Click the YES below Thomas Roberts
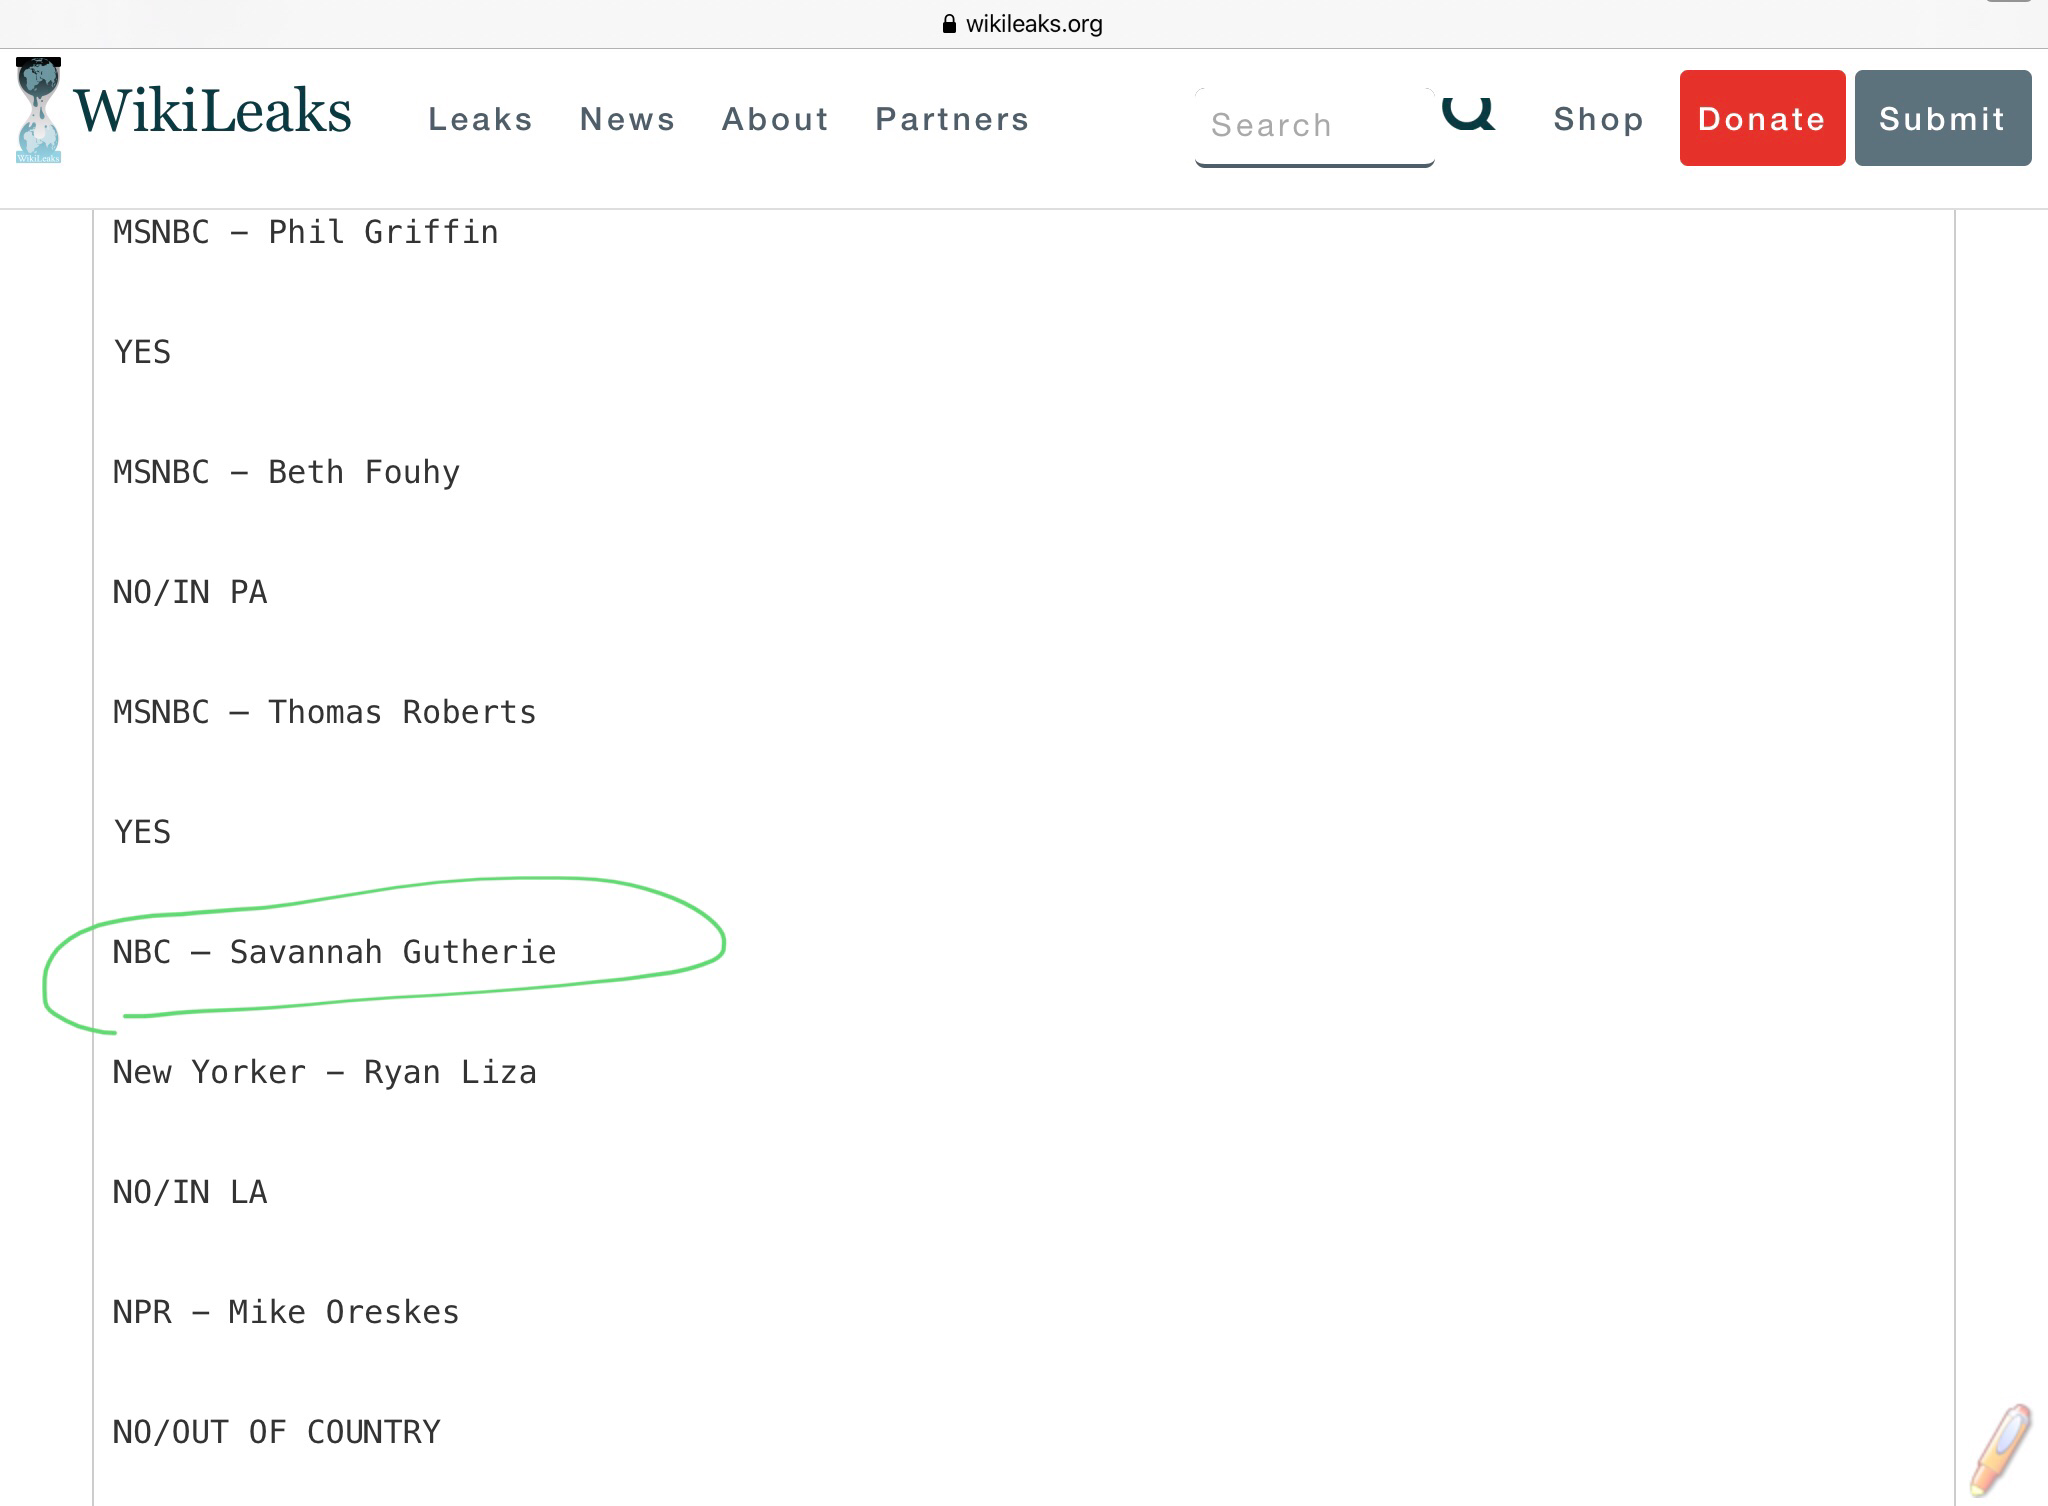 point(142,832)
